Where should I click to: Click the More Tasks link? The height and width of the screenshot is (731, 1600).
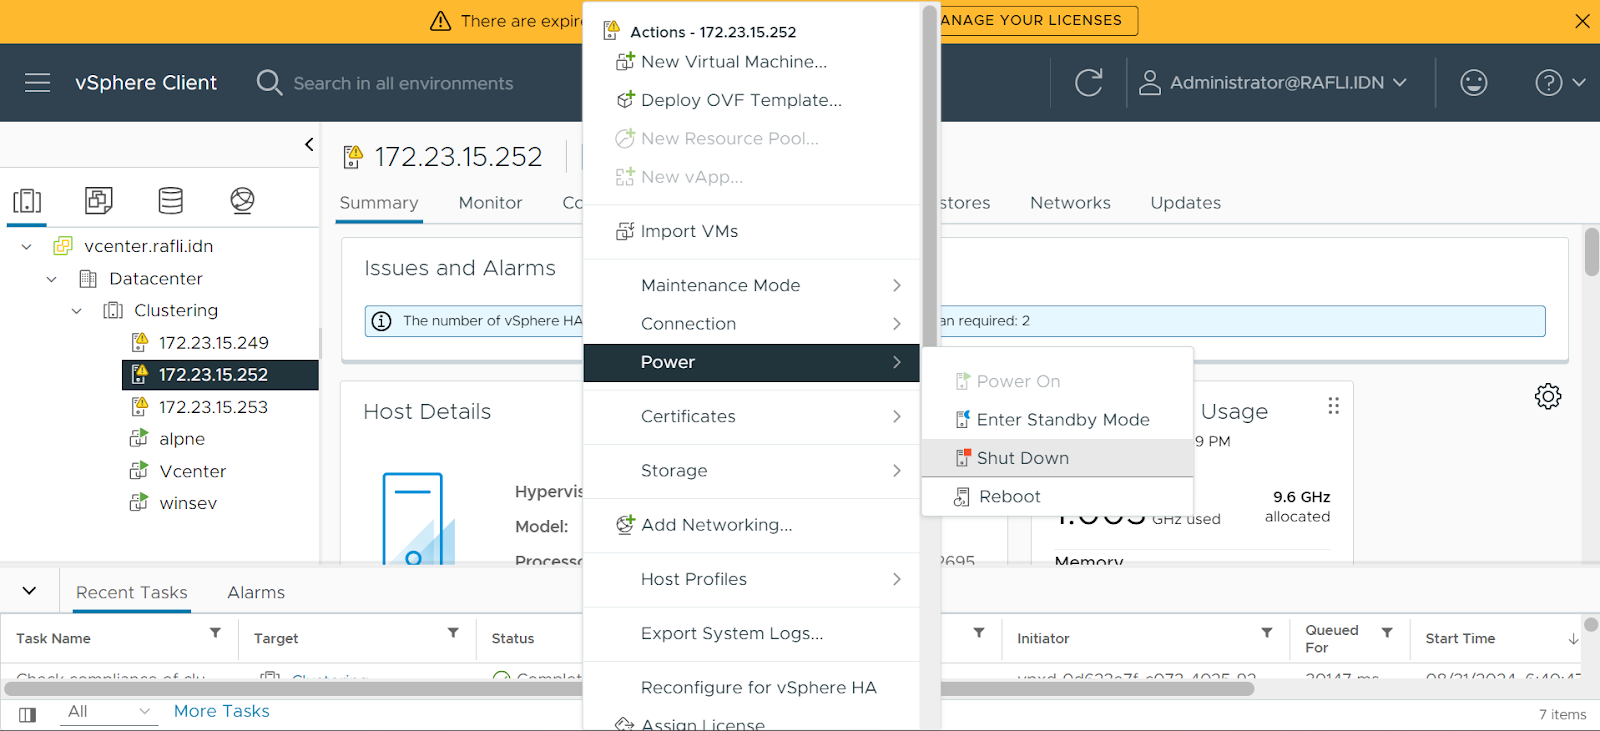pos(222,711)
